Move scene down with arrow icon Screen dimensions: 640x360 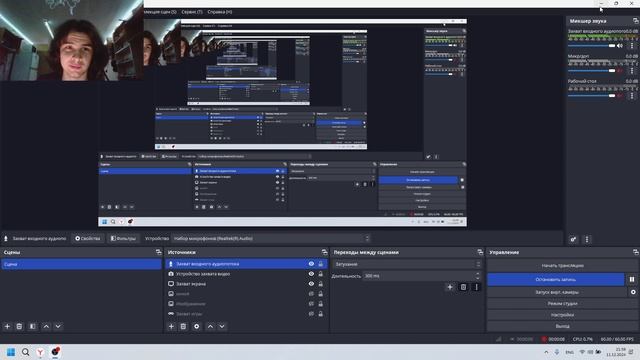pyautogui.click(x=58, y=326)
